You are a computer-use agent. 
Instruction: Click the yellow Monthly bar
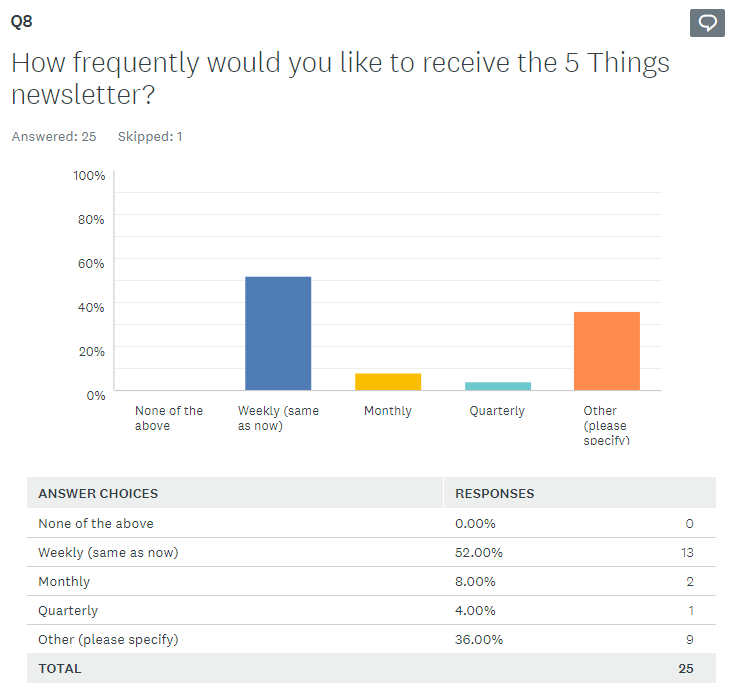coord(388,381)
